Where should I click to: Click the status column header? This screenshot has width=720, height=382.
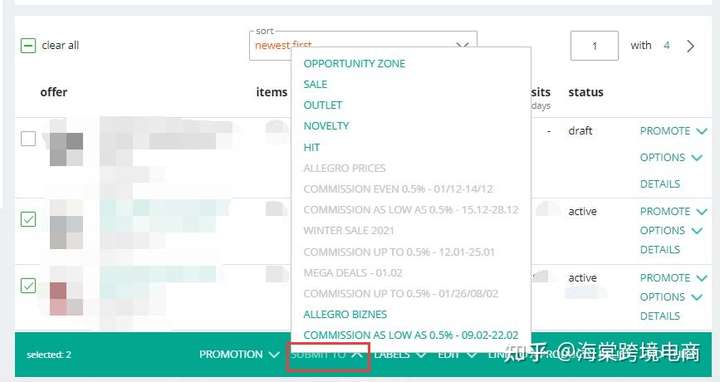(586, 92)
